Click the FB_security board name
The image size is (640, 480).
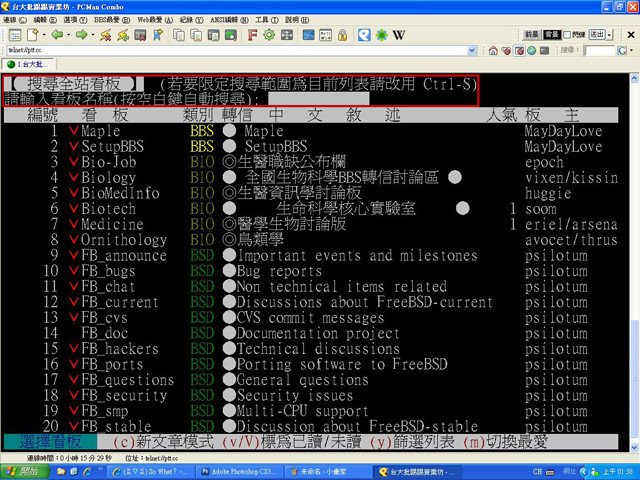coord(124,396)
